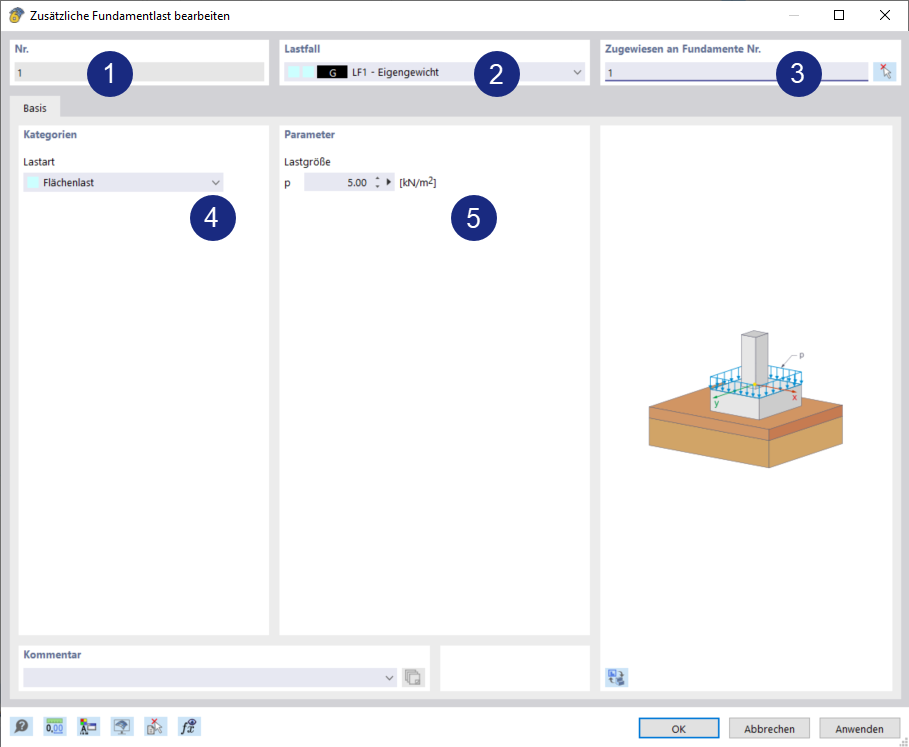Click the pick-foundations cursor icon beside assigned field

point(885,72)
